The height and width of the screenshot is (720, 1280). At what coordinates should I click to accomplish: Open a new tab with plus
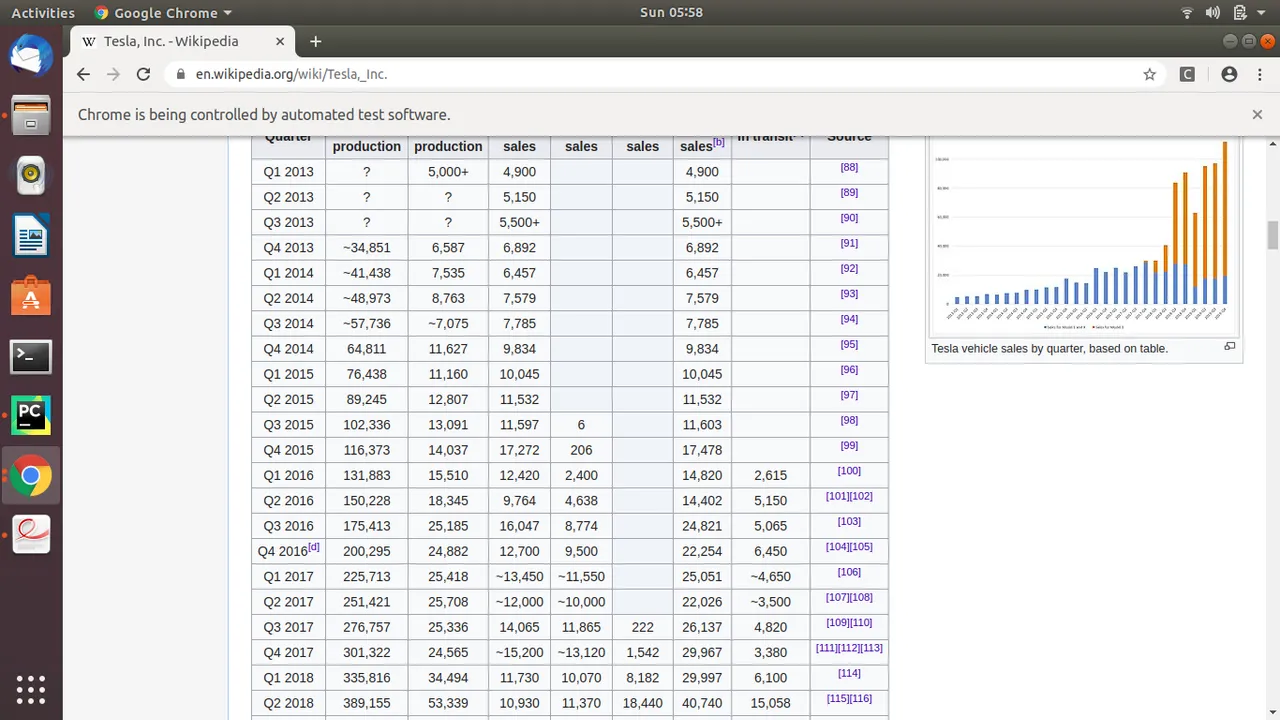coord(316,41)
